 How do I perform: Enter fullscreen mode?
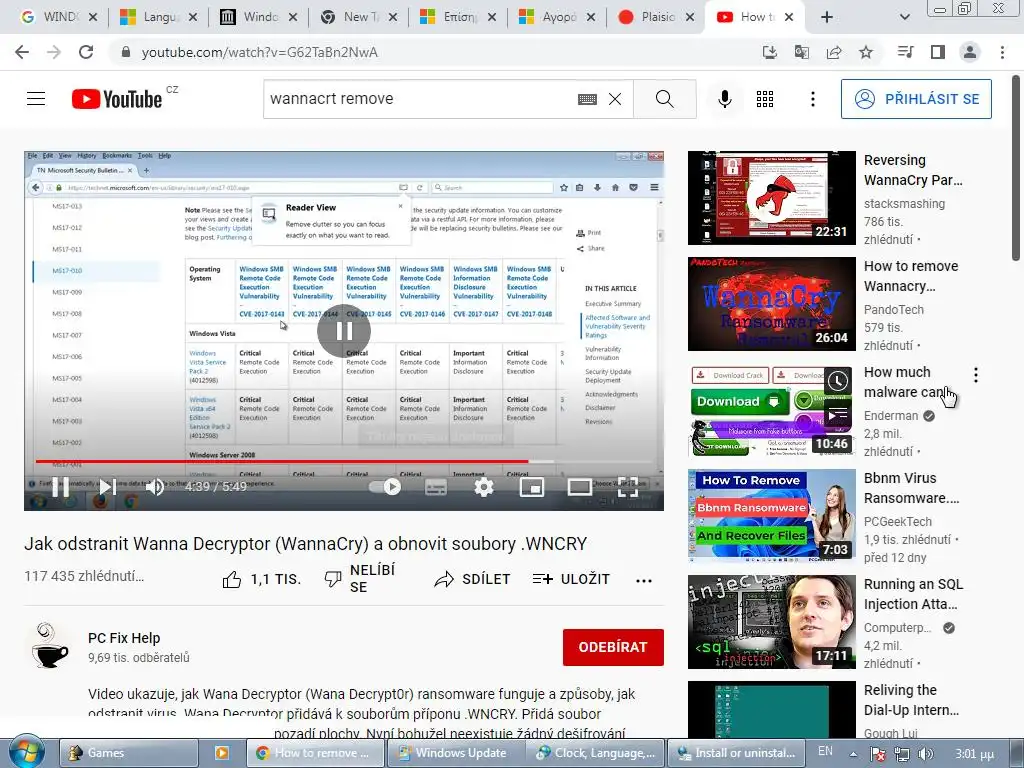tap(628, 487)
